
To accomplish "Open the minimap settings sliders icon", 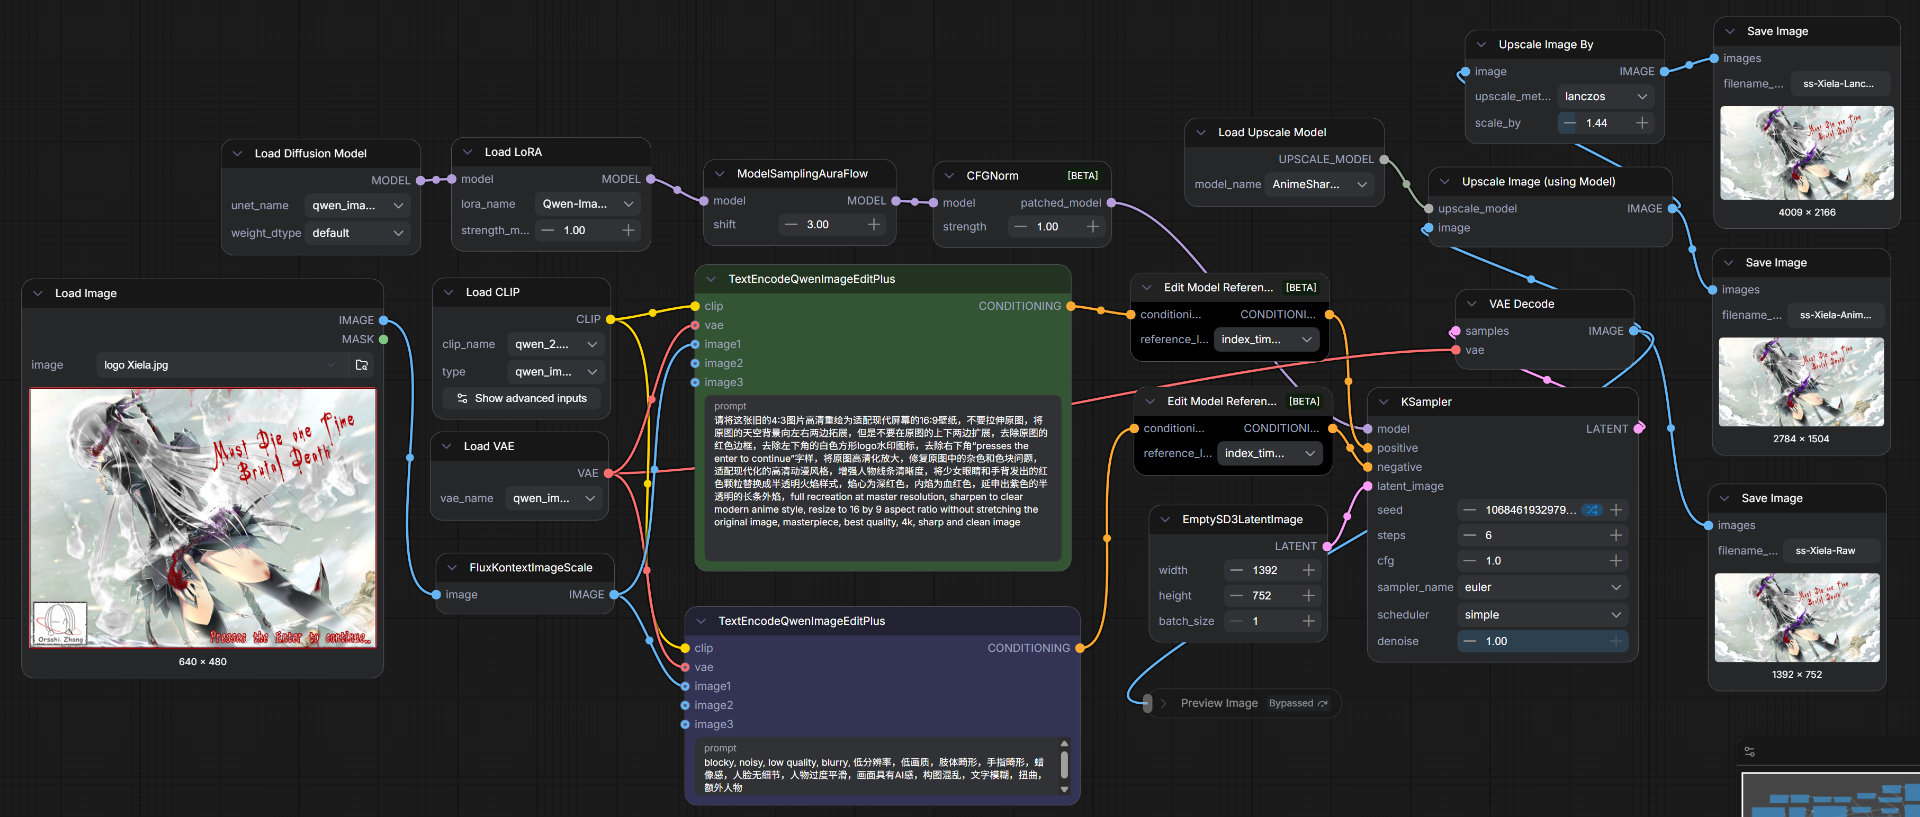I will [1749, 751].
